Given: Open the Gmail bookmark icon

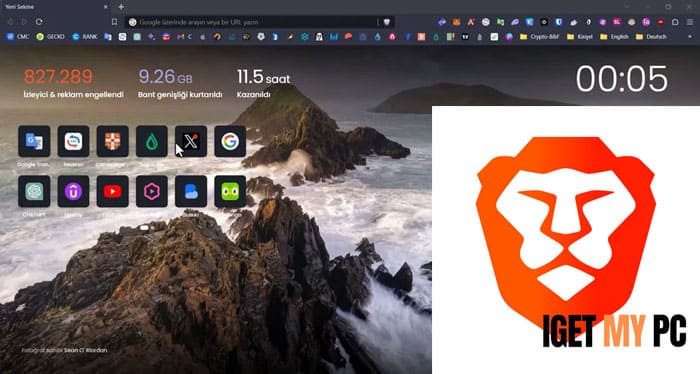Looking at the screenshot, I should pyautogui.click(x=180, y=37).
